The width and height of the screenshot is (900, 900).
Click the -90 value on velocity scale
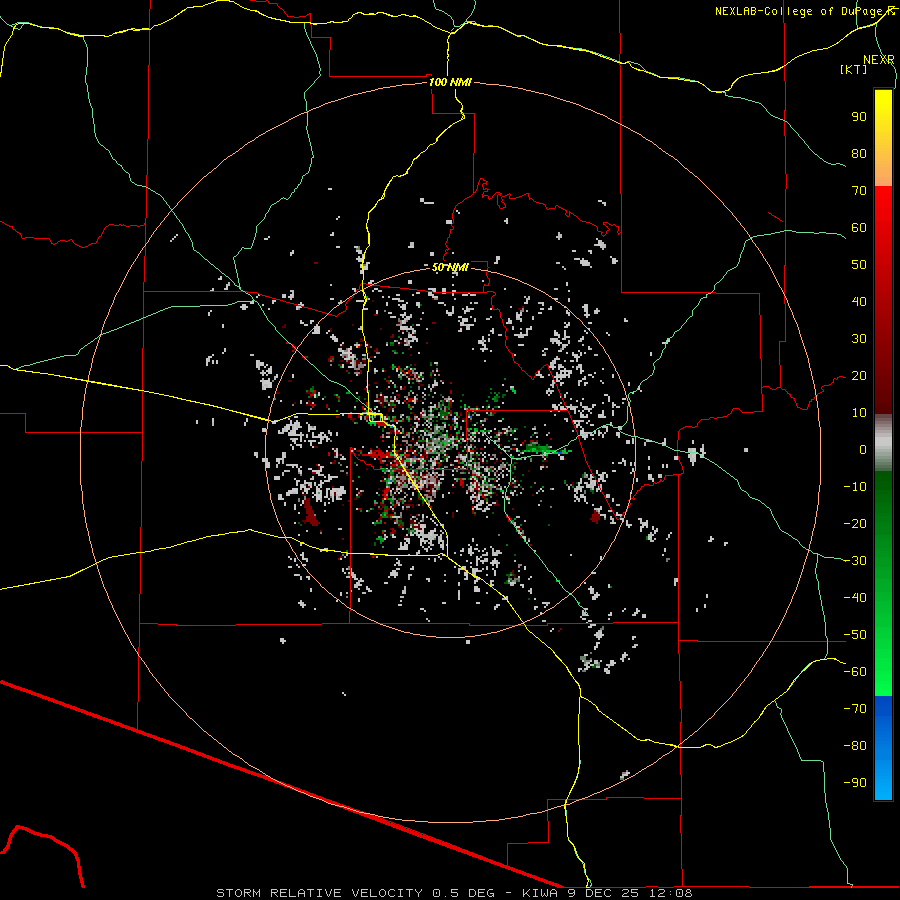(x=855, y=783)
